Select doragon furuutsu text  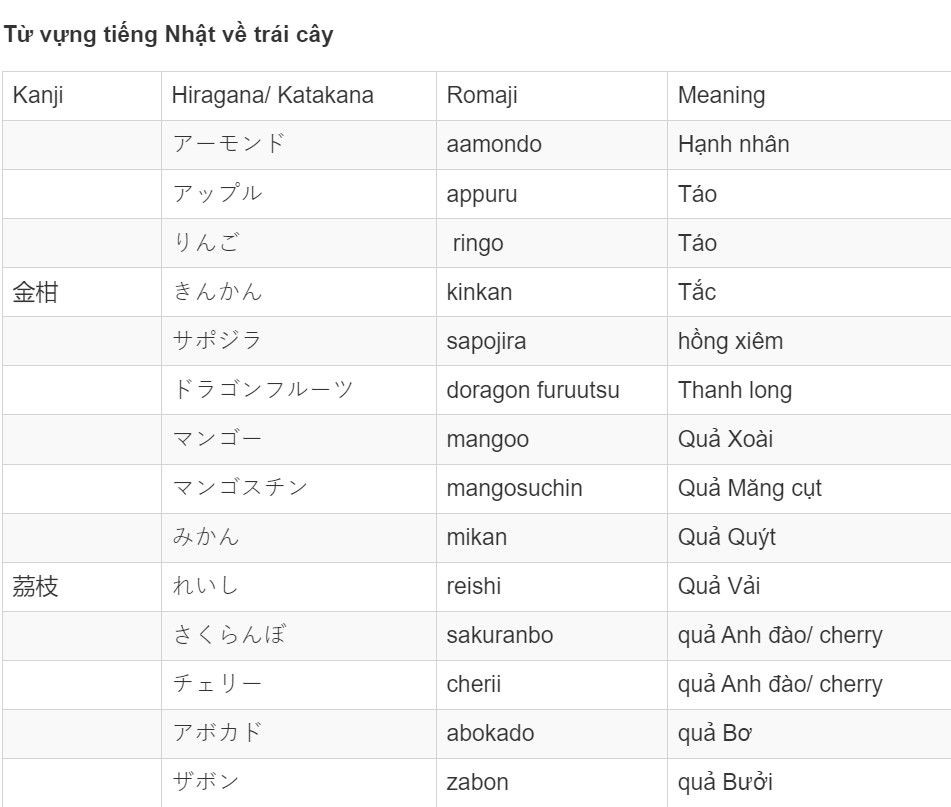tap(533, 390)
